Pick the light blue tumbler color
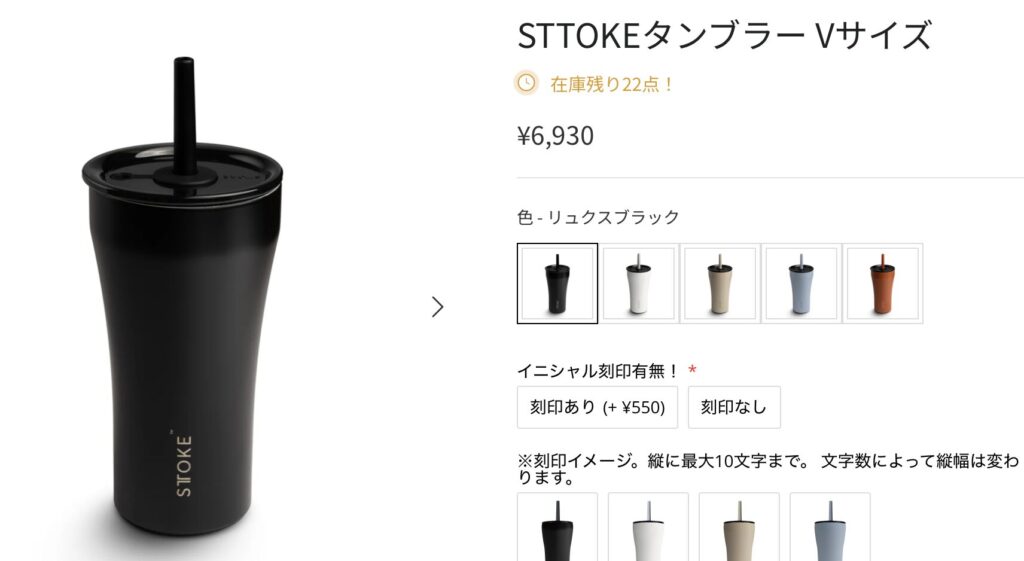The width and height of the screenshot is (1024, 561). [801, 283]
